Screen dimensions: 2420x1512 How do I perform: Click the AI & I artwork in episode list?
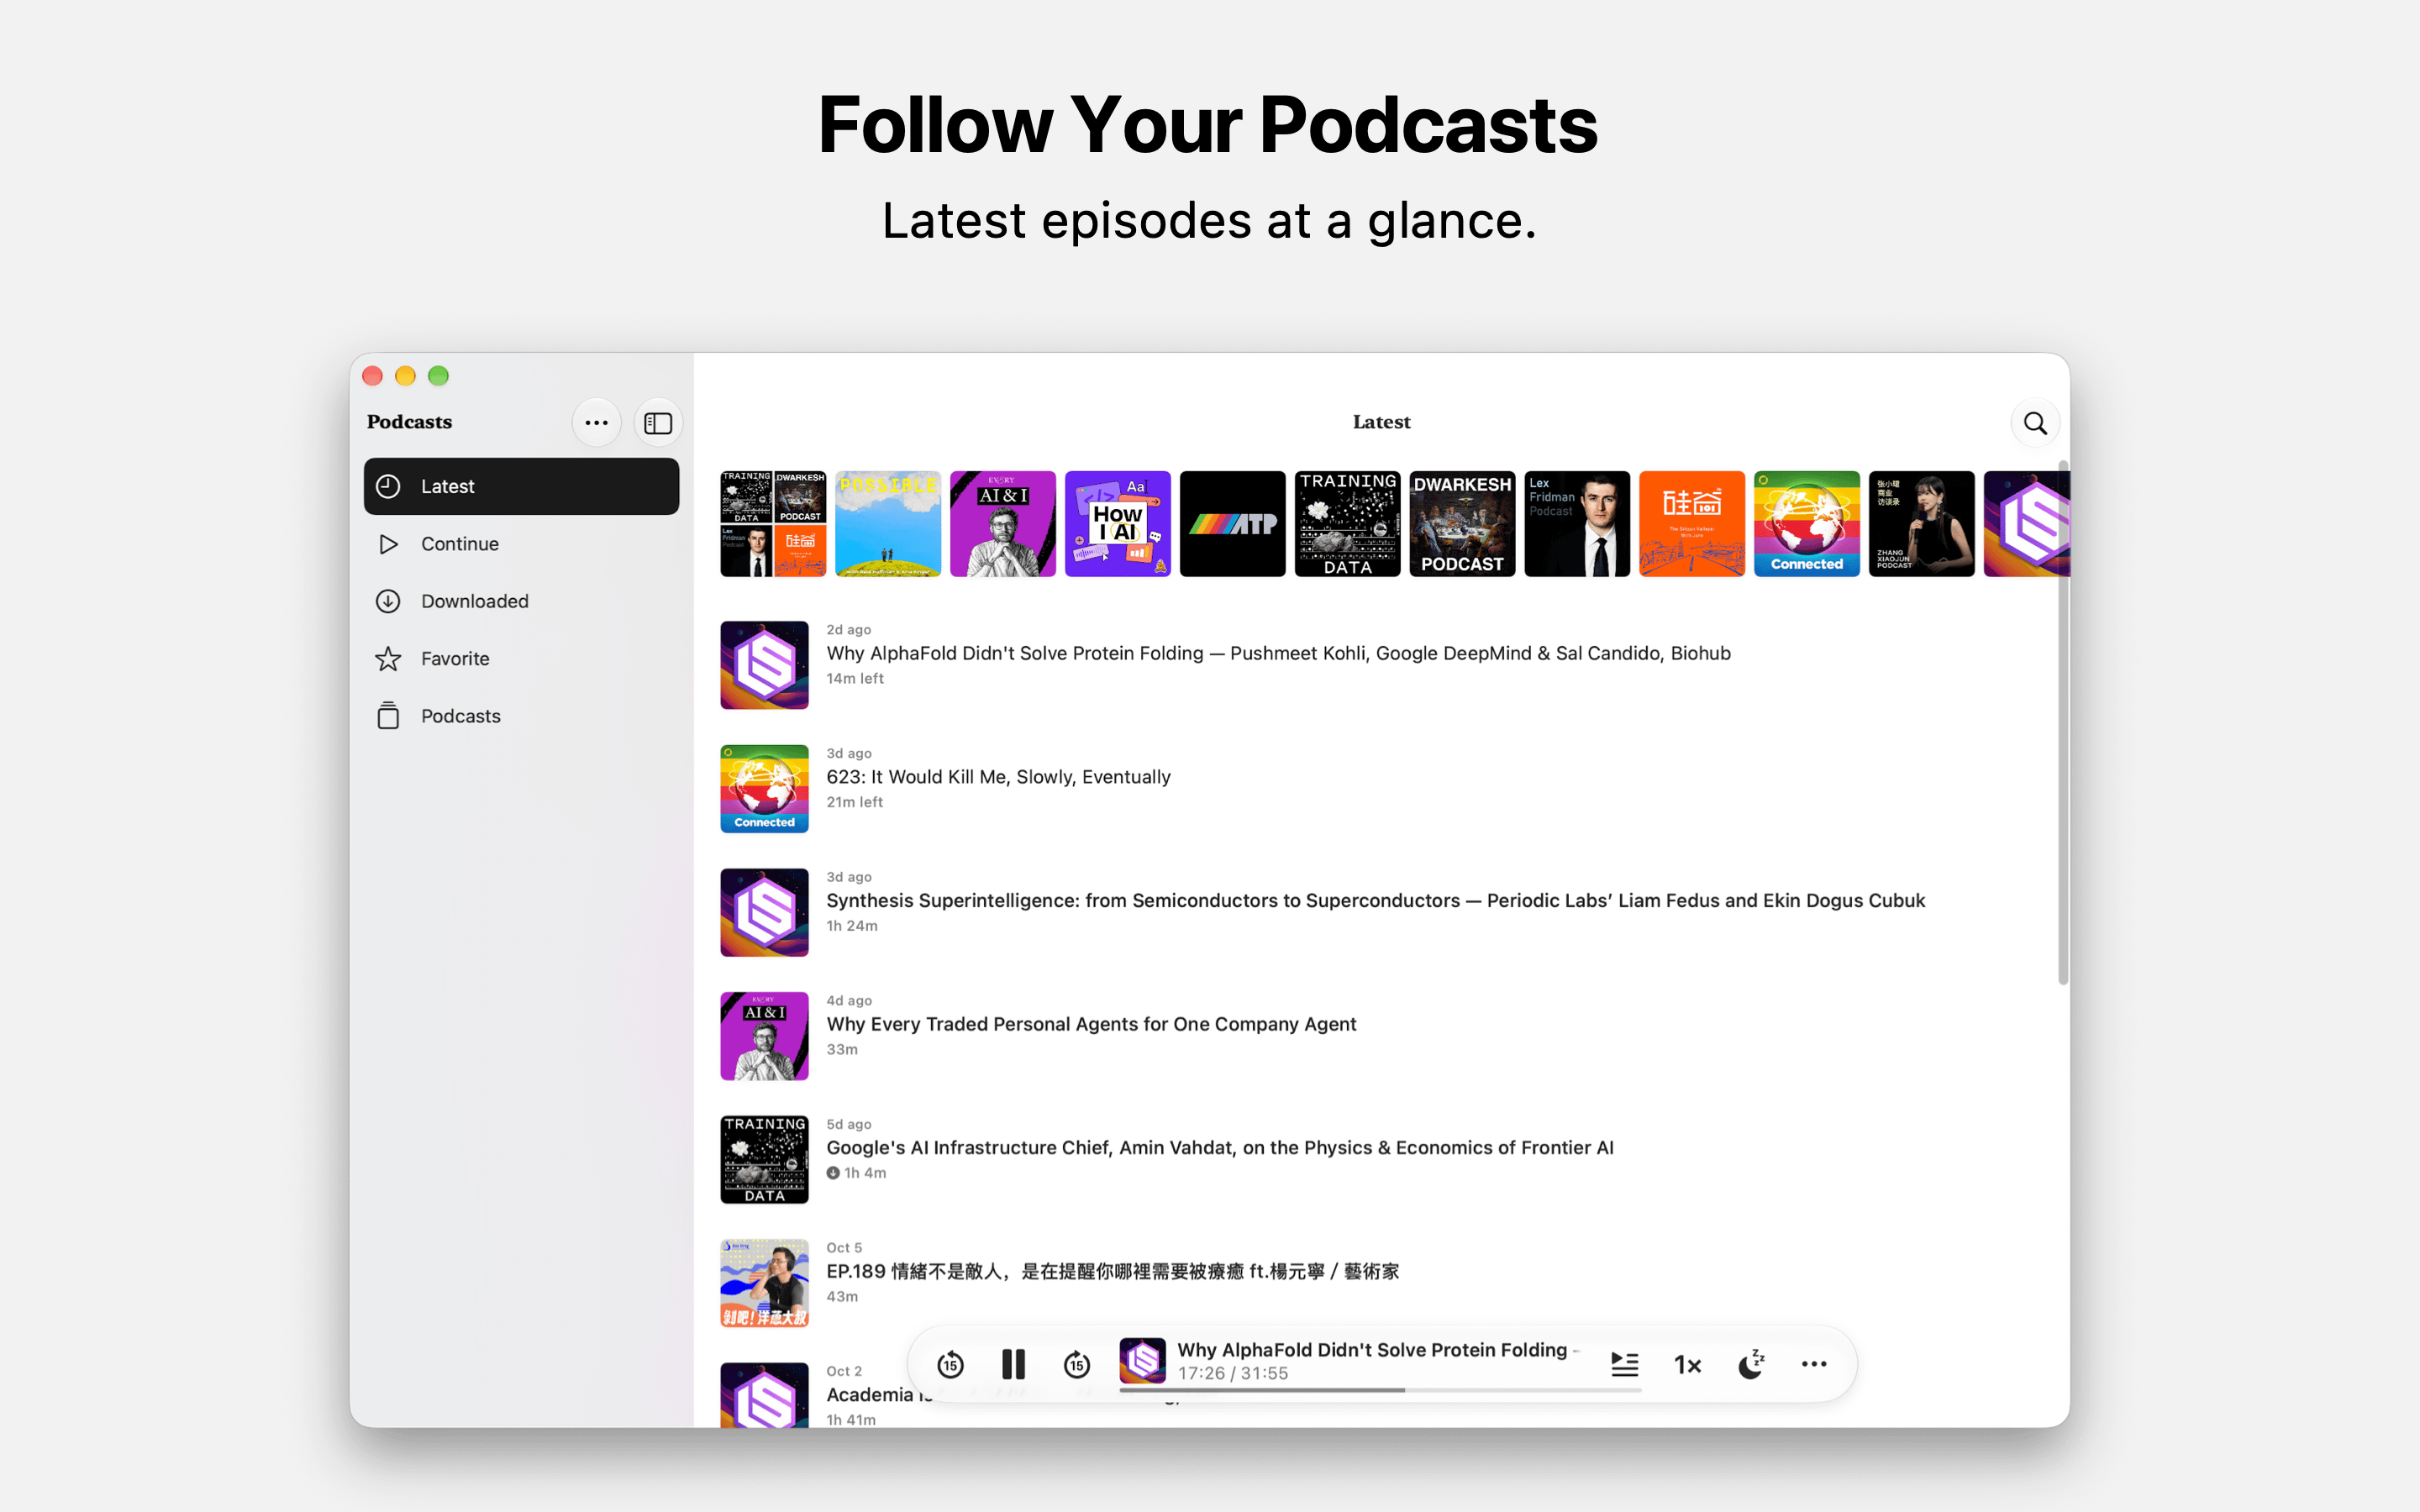point(764,1036)
